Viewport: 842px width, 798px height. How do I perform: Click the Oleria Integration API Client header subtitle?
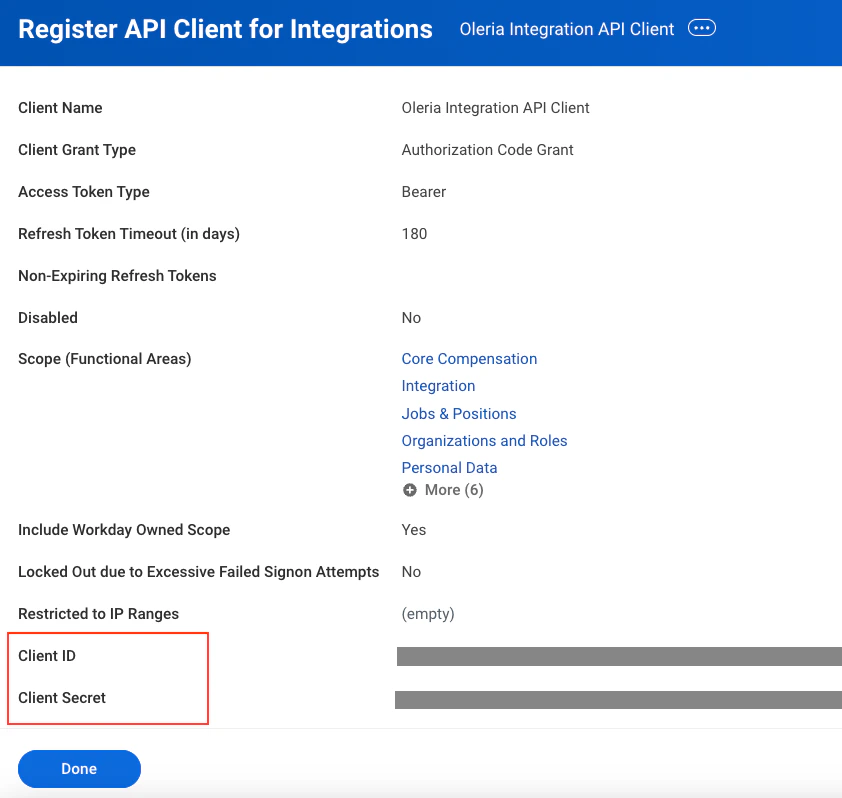[x=567, y=29]
